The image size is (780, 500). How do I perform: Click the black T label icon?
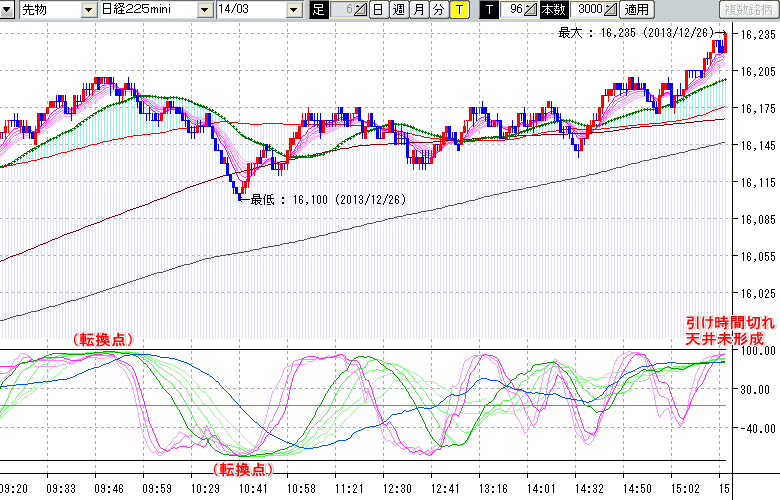click(x=488, y=10)
